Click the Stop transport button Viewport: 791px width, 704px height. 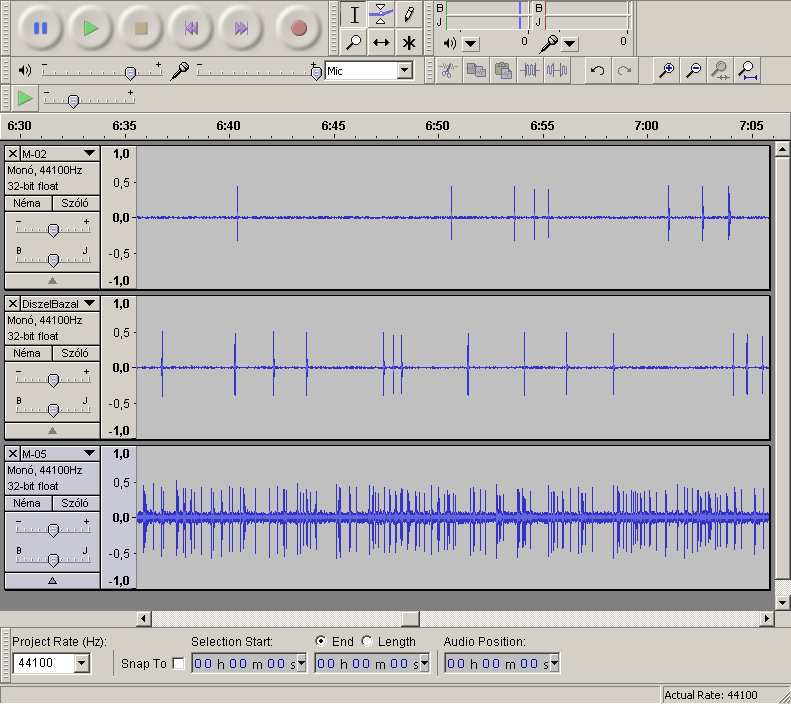click(x=141, y=28)
